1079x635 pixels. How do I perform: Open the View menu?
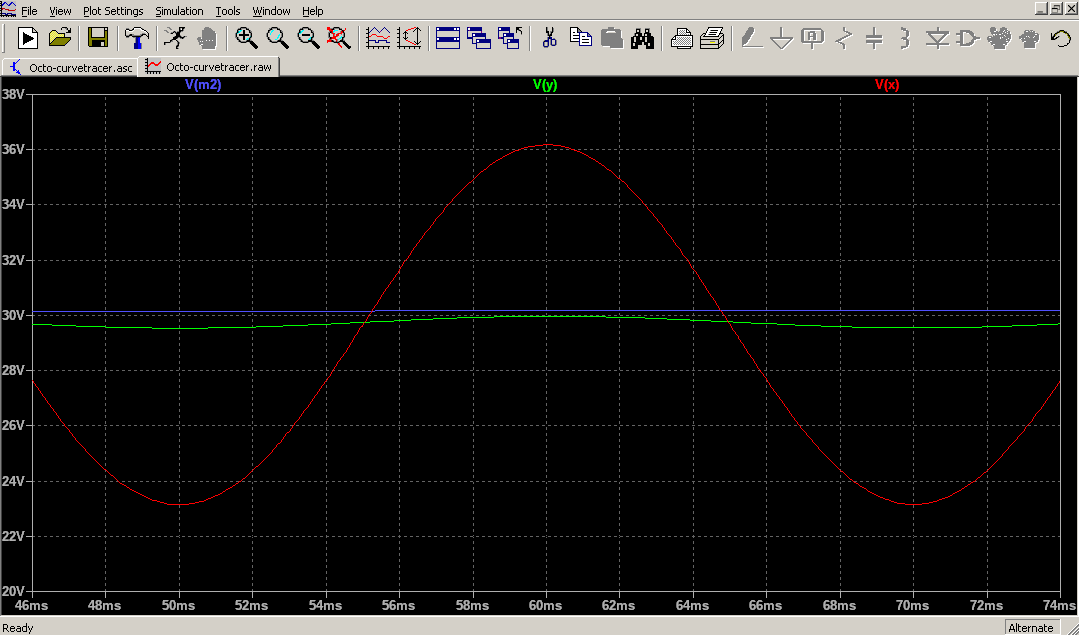[x=61, y=11]
